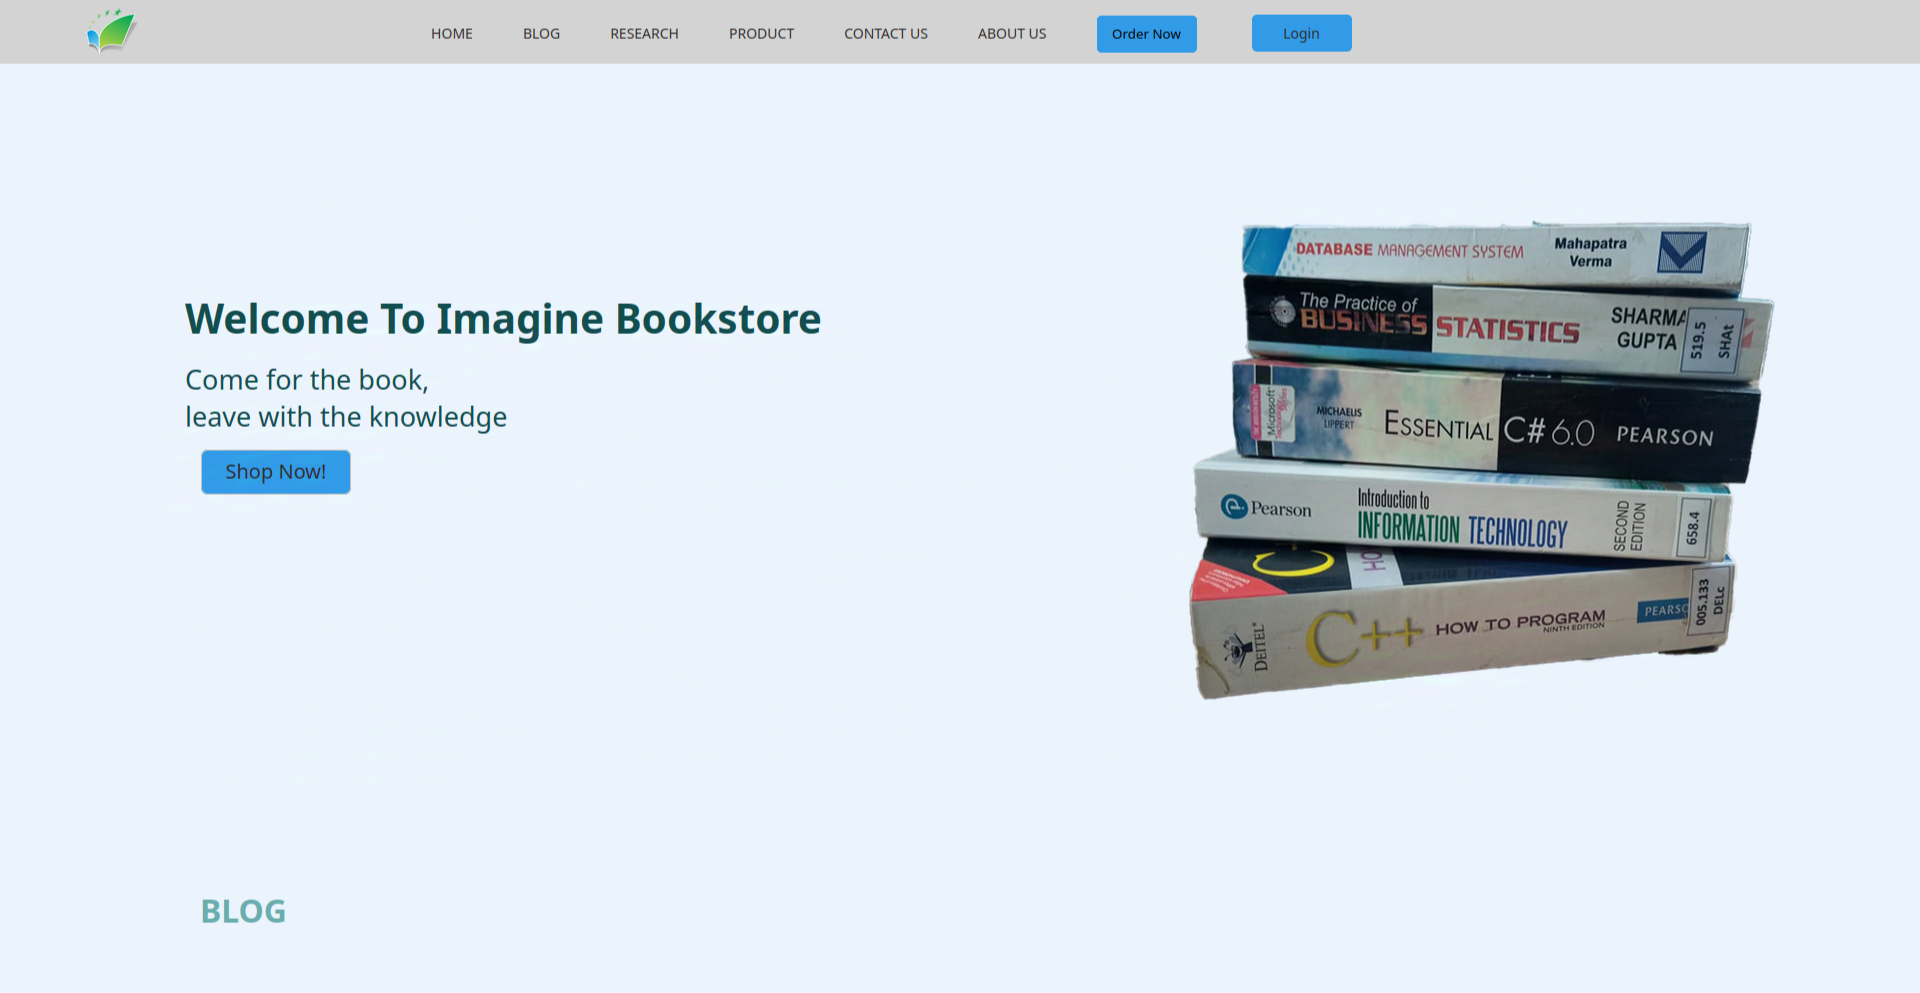This screenshot has width=1920, height=993.
Task: Click the bookstore logo in the header
Action: [x=110, y=30]
